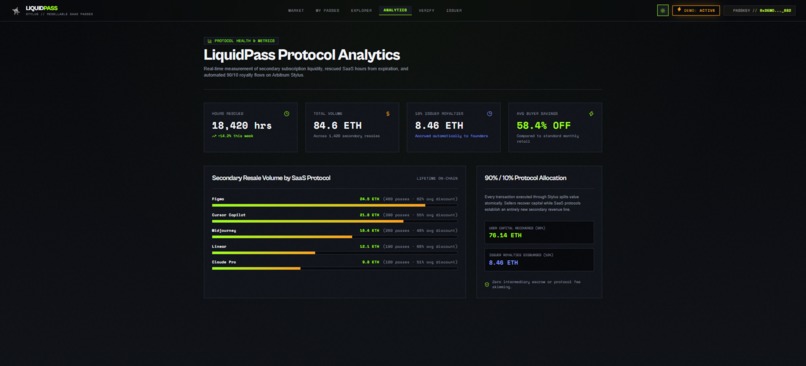Click the Cursor Copilot row label
Image resolution: width=806 pixels, height=366 pixels.
coord(229,215)
